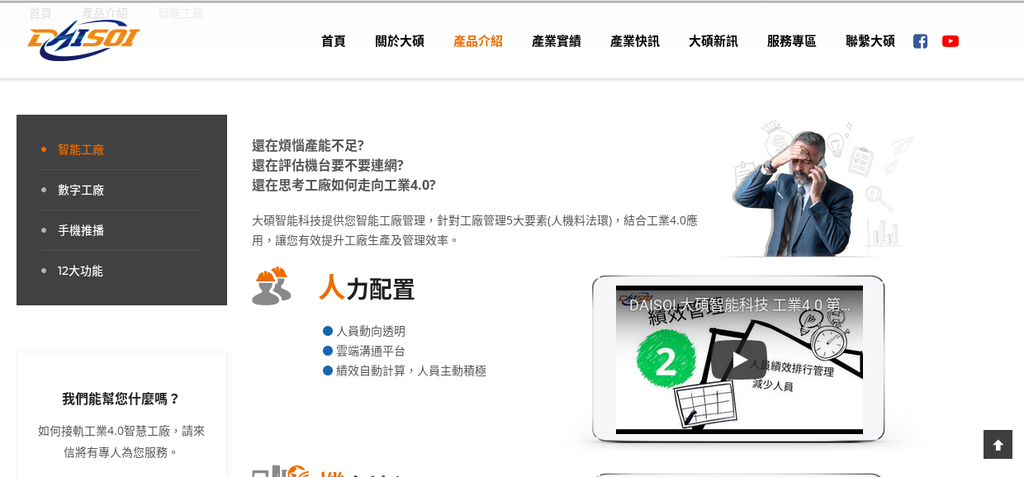The height and width of the screenshot is (477, 1024).
Task: Select 數字工廠 in the sidebar
Action: tap(81, 190)
